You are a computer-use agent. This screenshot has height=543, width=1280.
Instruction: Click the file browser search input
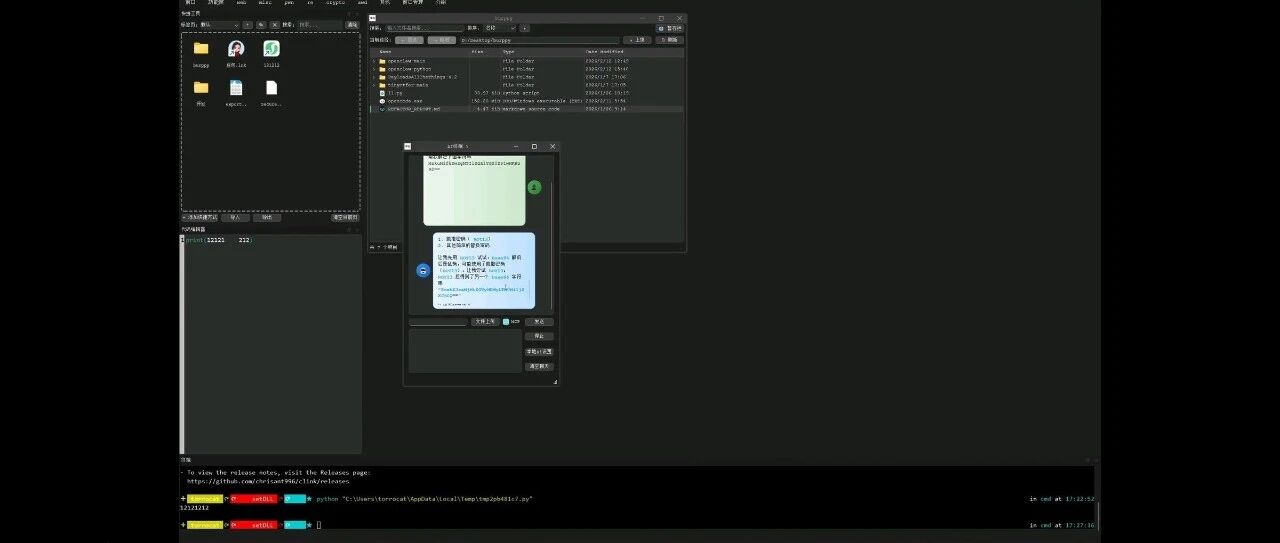click(x=424, y=28)
